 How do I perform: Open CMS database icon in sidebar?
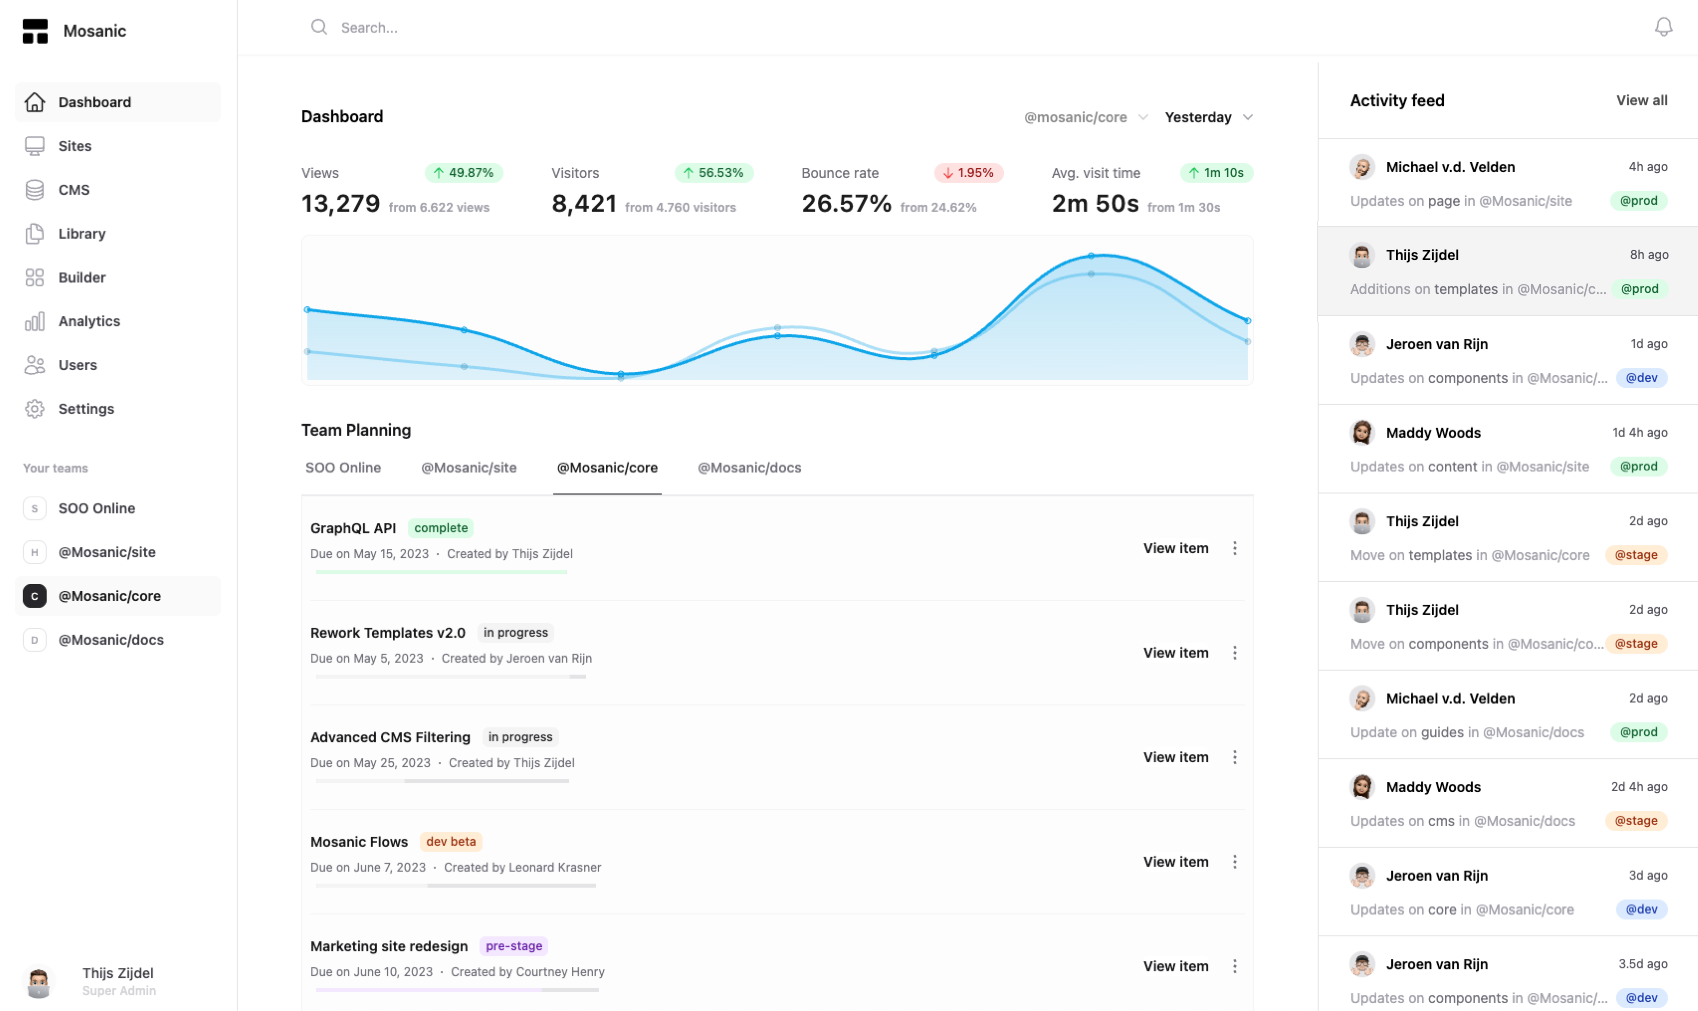tap(35, 190)
